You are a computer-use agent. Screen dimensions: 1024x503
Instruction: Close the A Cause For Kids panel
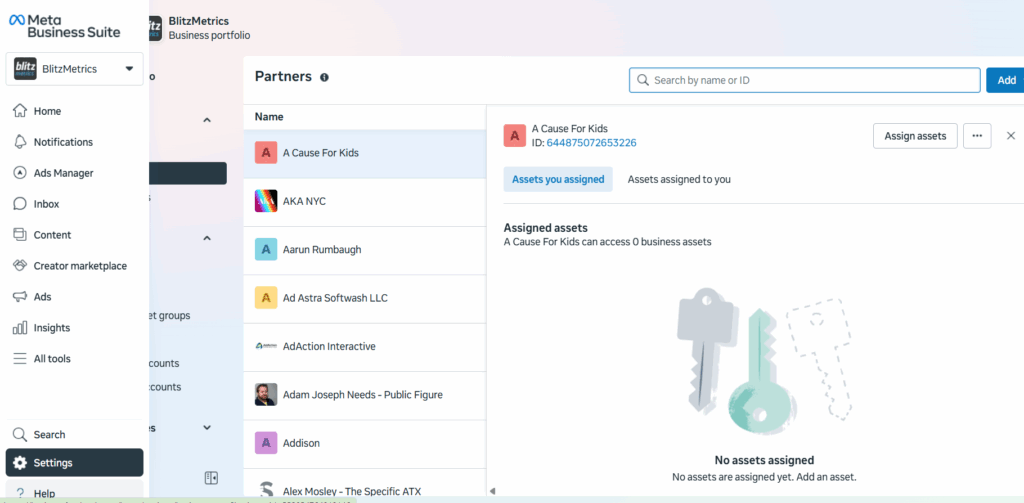click(x=1010, y=136)
